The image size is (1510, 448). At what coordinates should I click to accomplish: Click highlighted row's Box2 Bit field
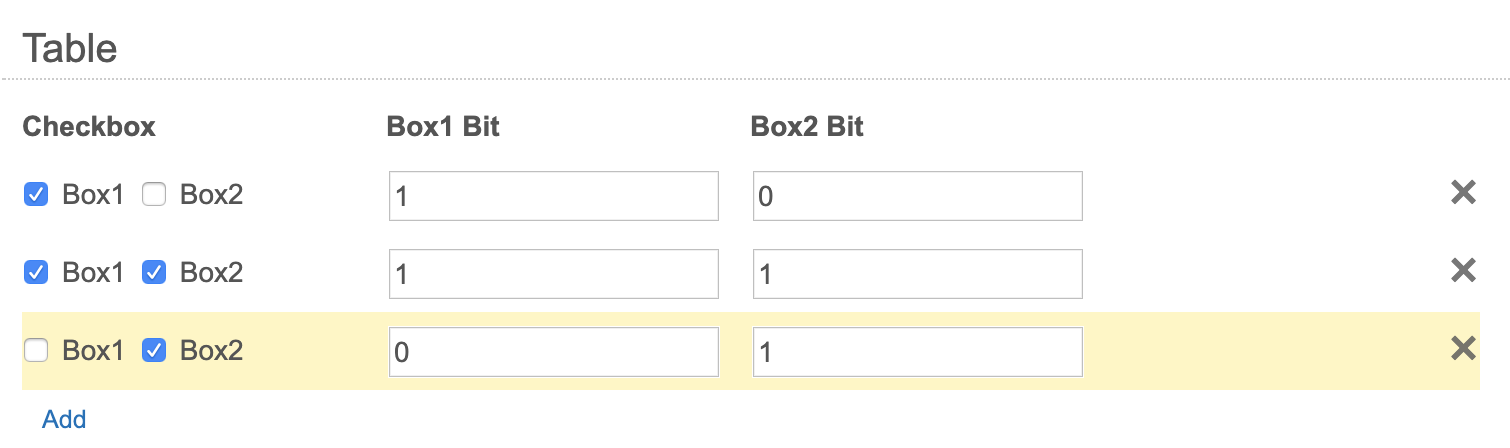(917, 352)
